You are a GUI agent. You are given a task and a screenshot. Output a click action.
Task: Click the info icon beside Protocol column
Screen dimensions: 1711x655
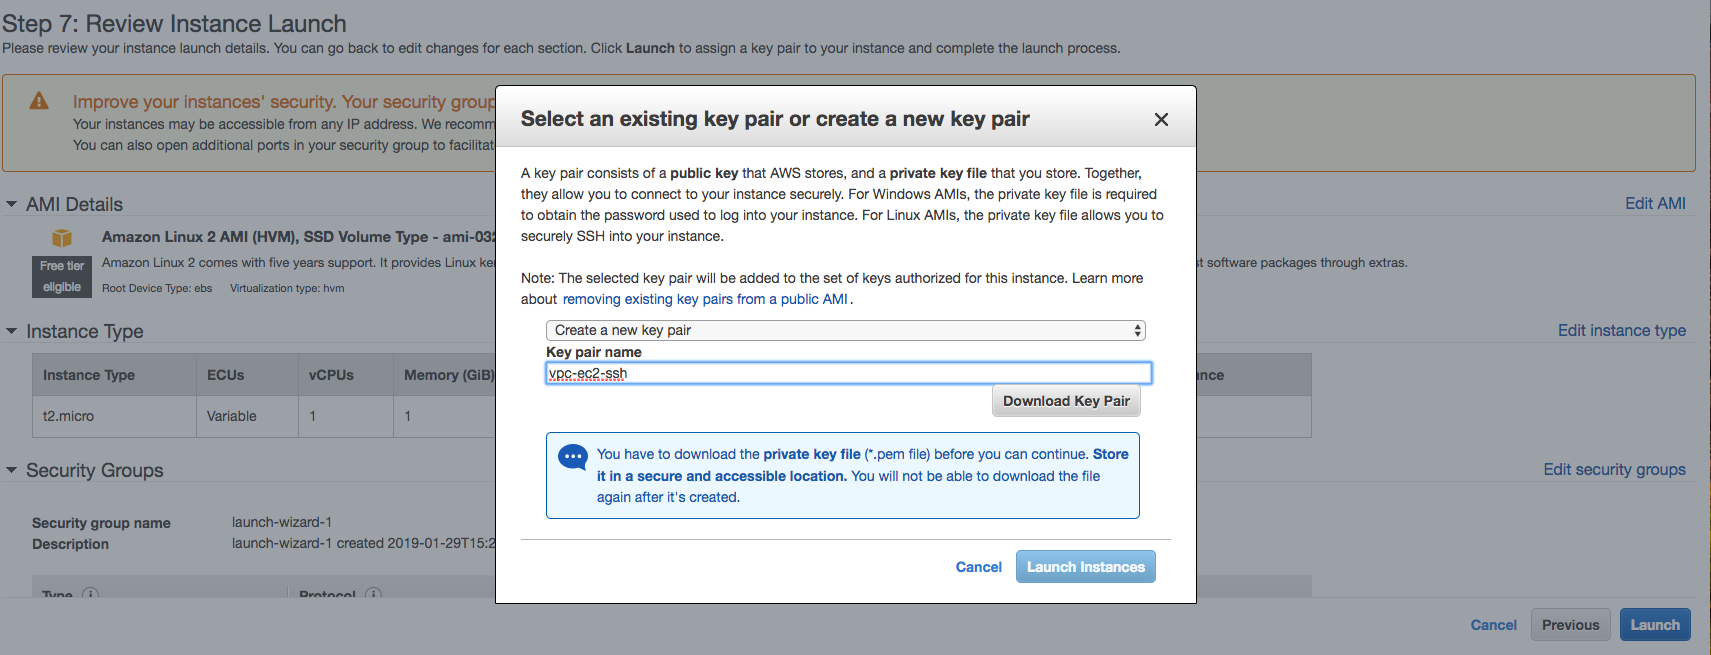point(373,594)
